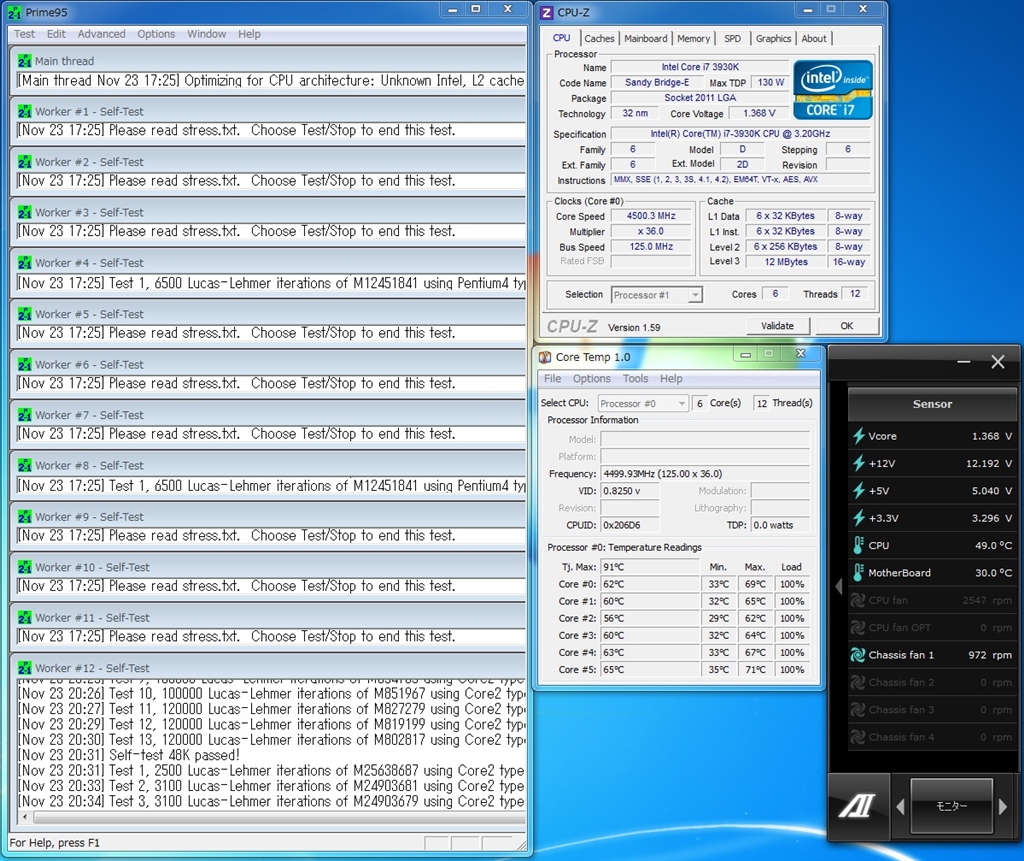
Task: Click the Worker #1 Self-Test icon
Action: coord(25,111)
